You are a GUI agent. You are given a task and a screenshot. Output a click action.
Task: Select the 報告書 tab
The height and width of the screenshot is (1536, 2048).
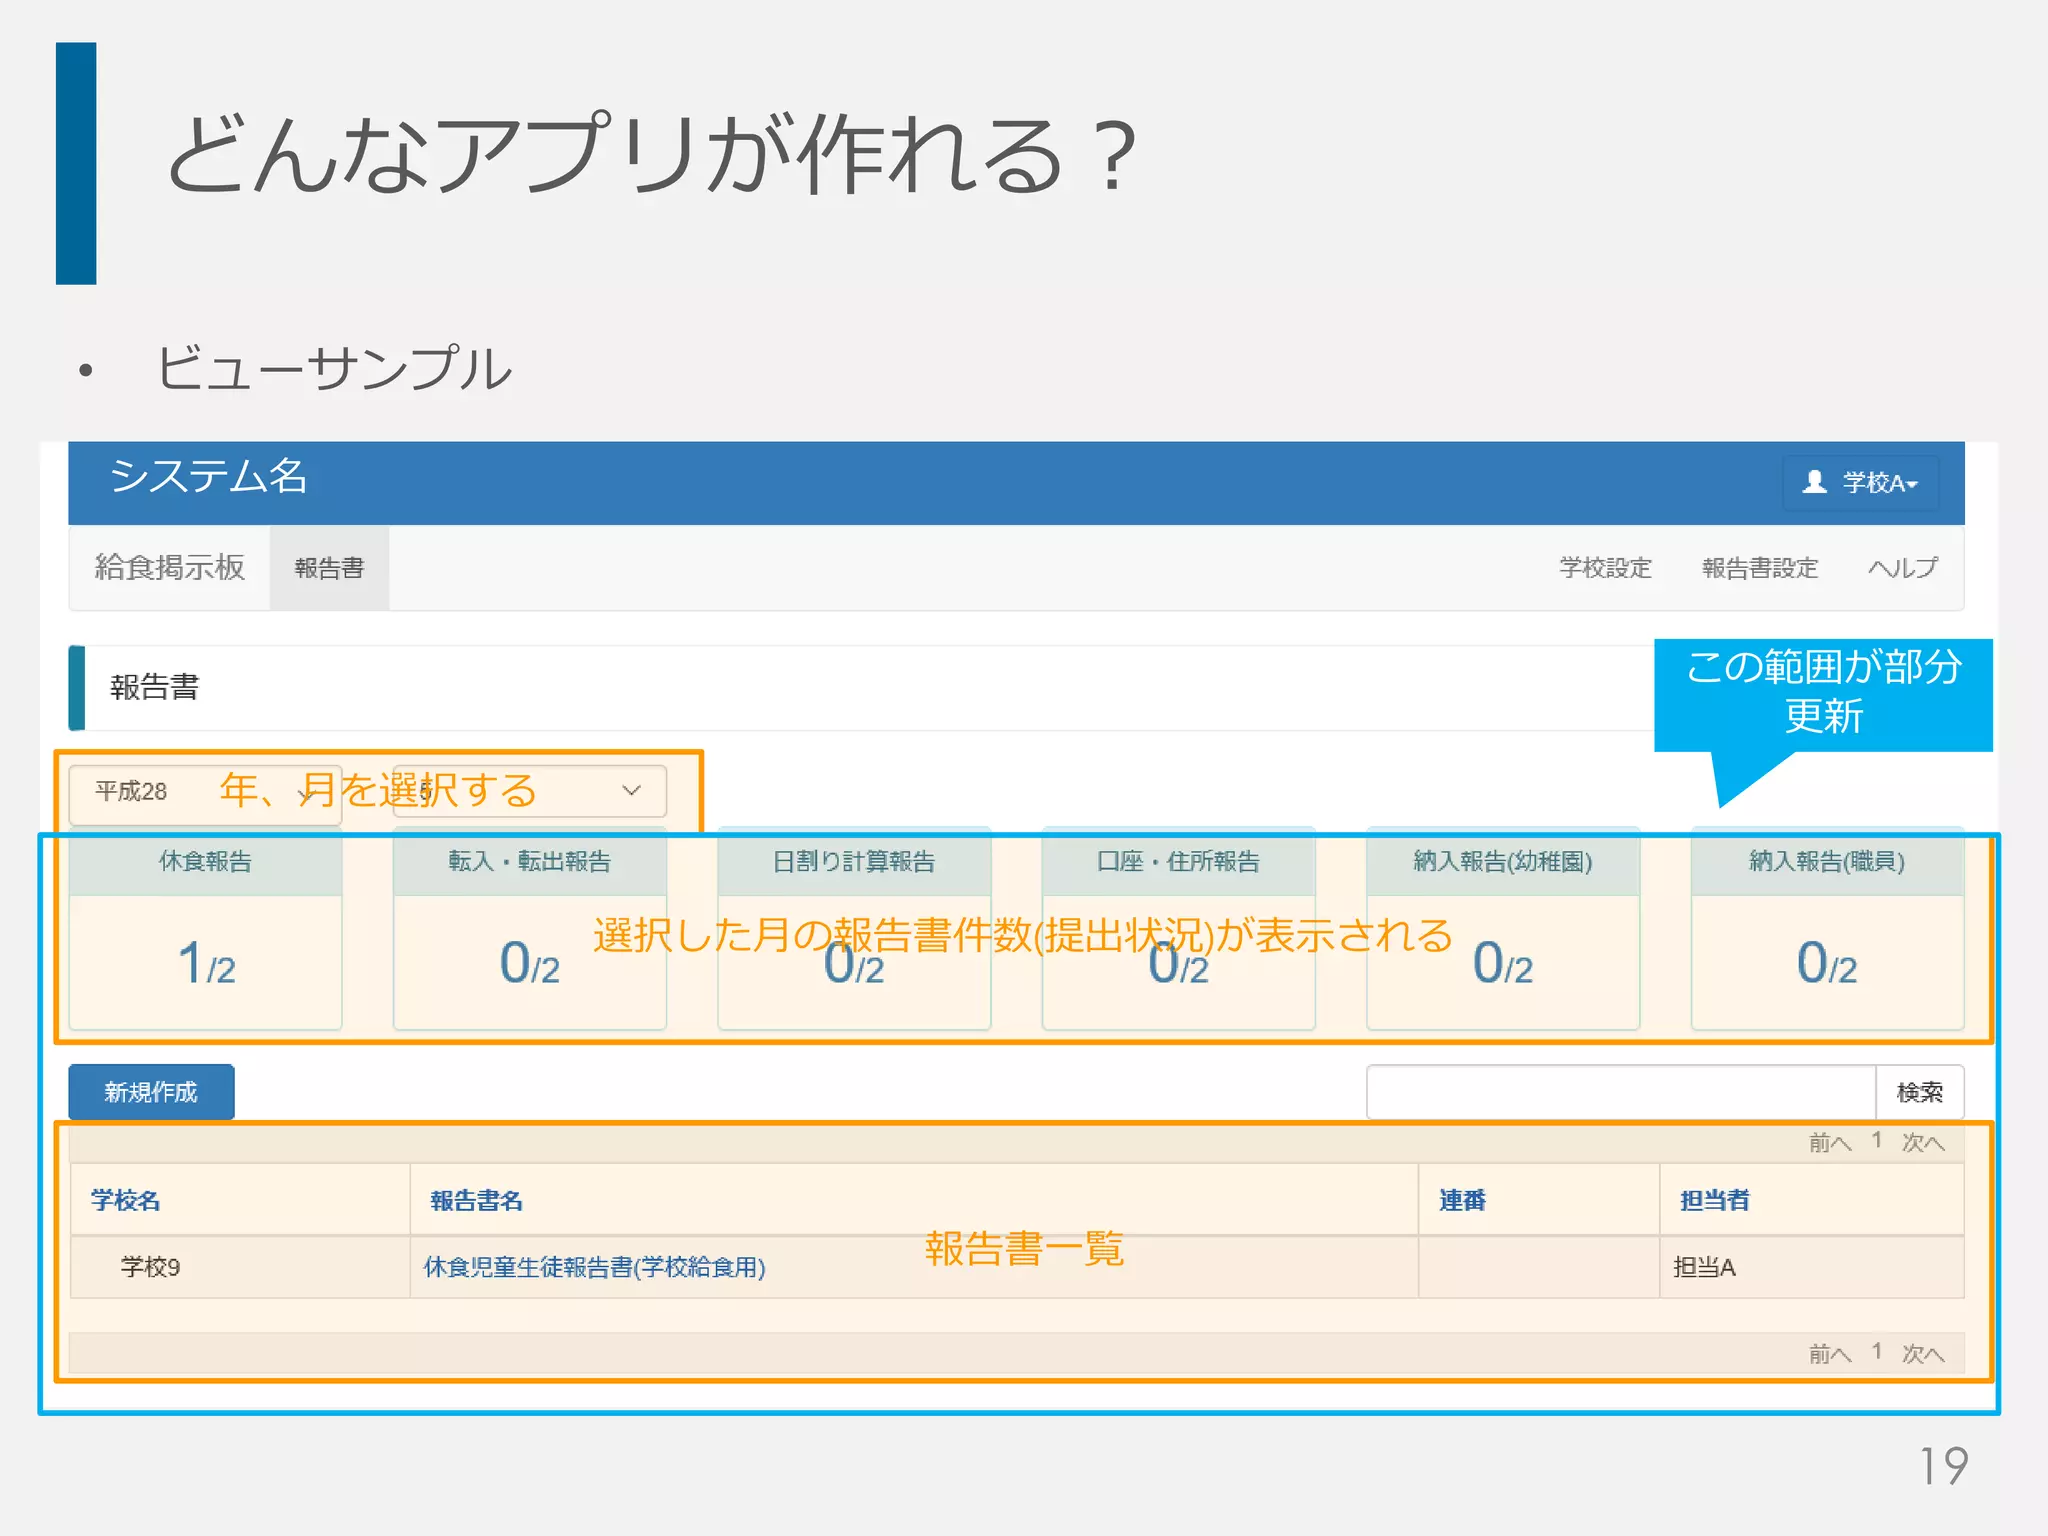(329, 568)
